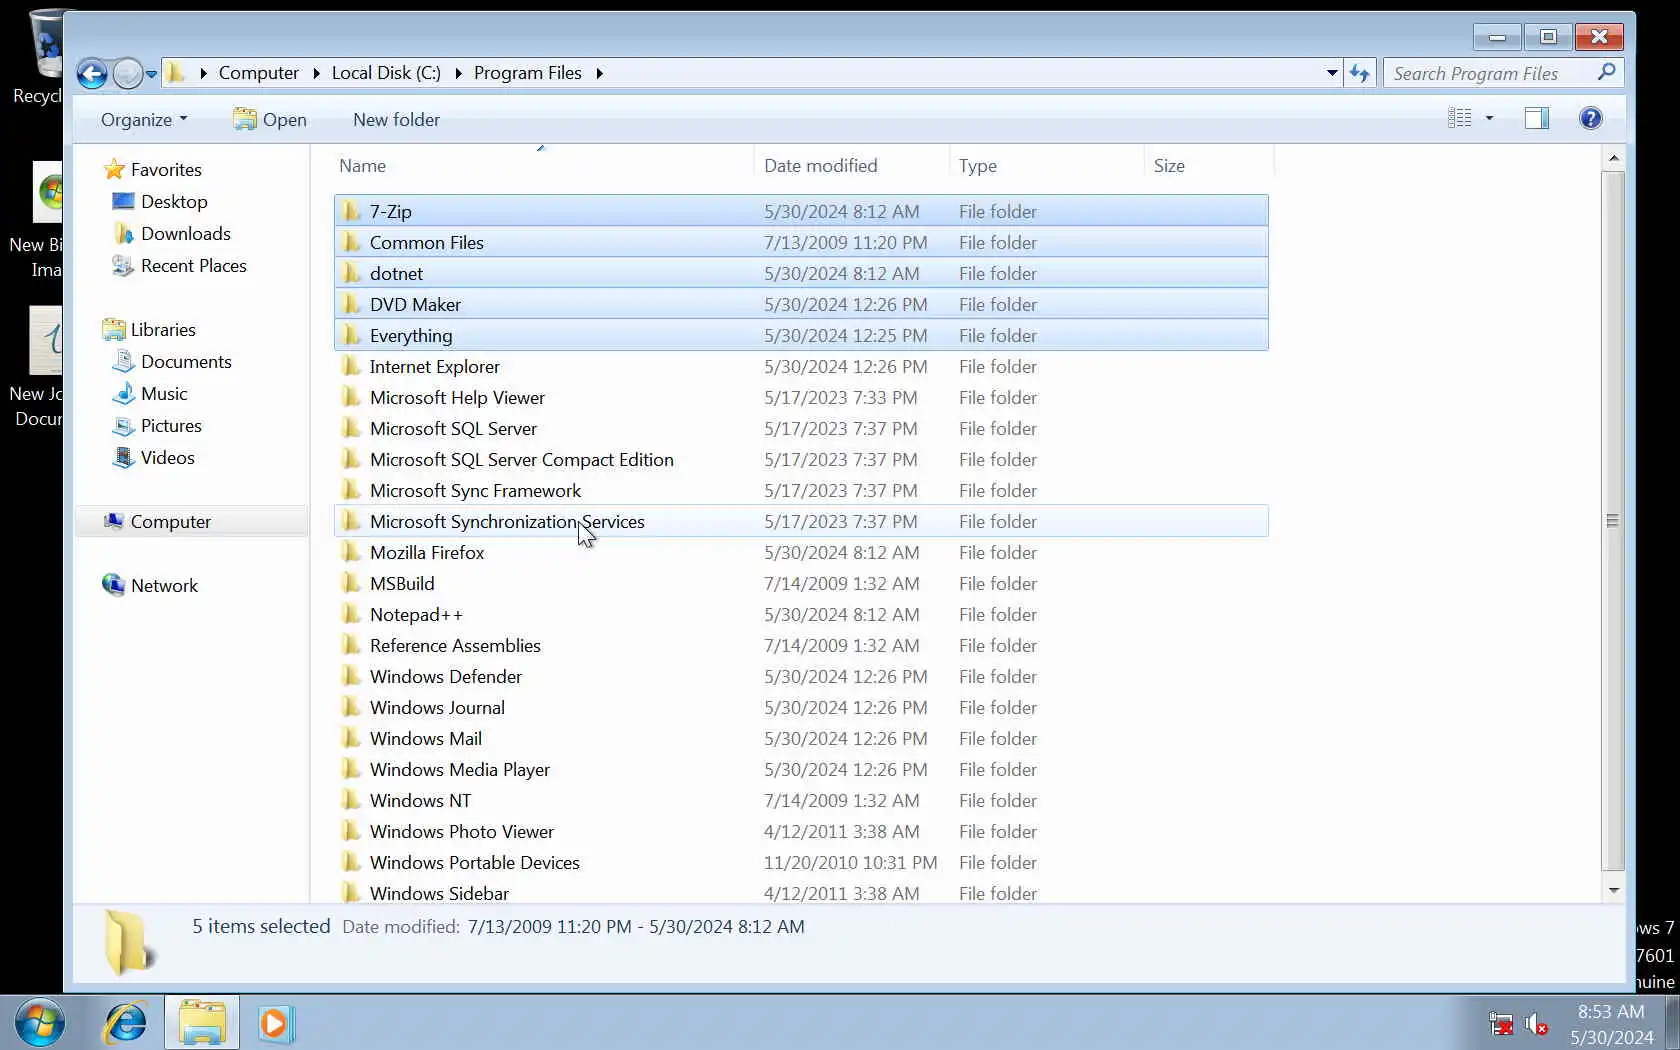Click the Program Files breadcrumb segment
Viewport: 1680px width, 1050px height.
click(527, 73)
